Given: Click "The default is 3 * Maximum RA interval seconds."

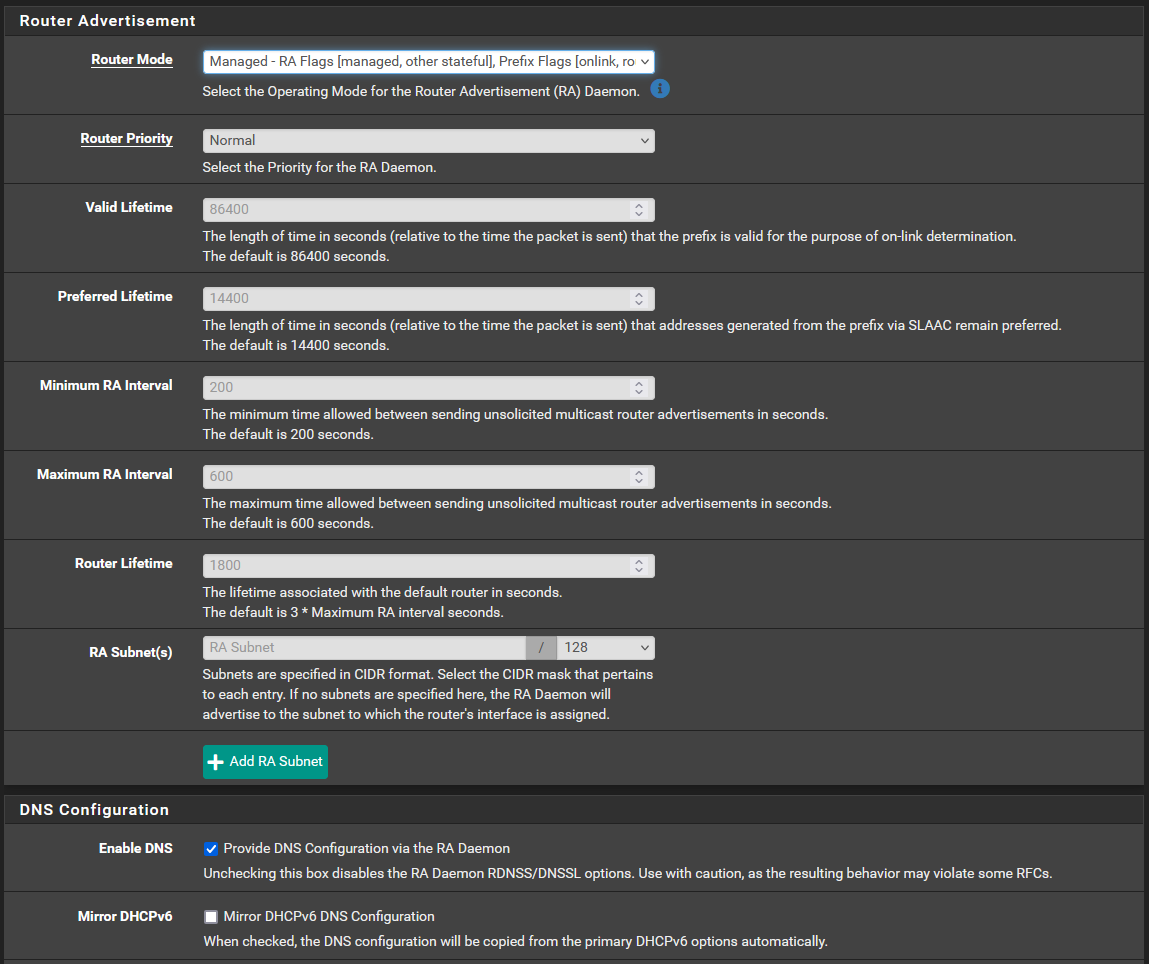Looking at the screenshot, I should click(353, 612).
